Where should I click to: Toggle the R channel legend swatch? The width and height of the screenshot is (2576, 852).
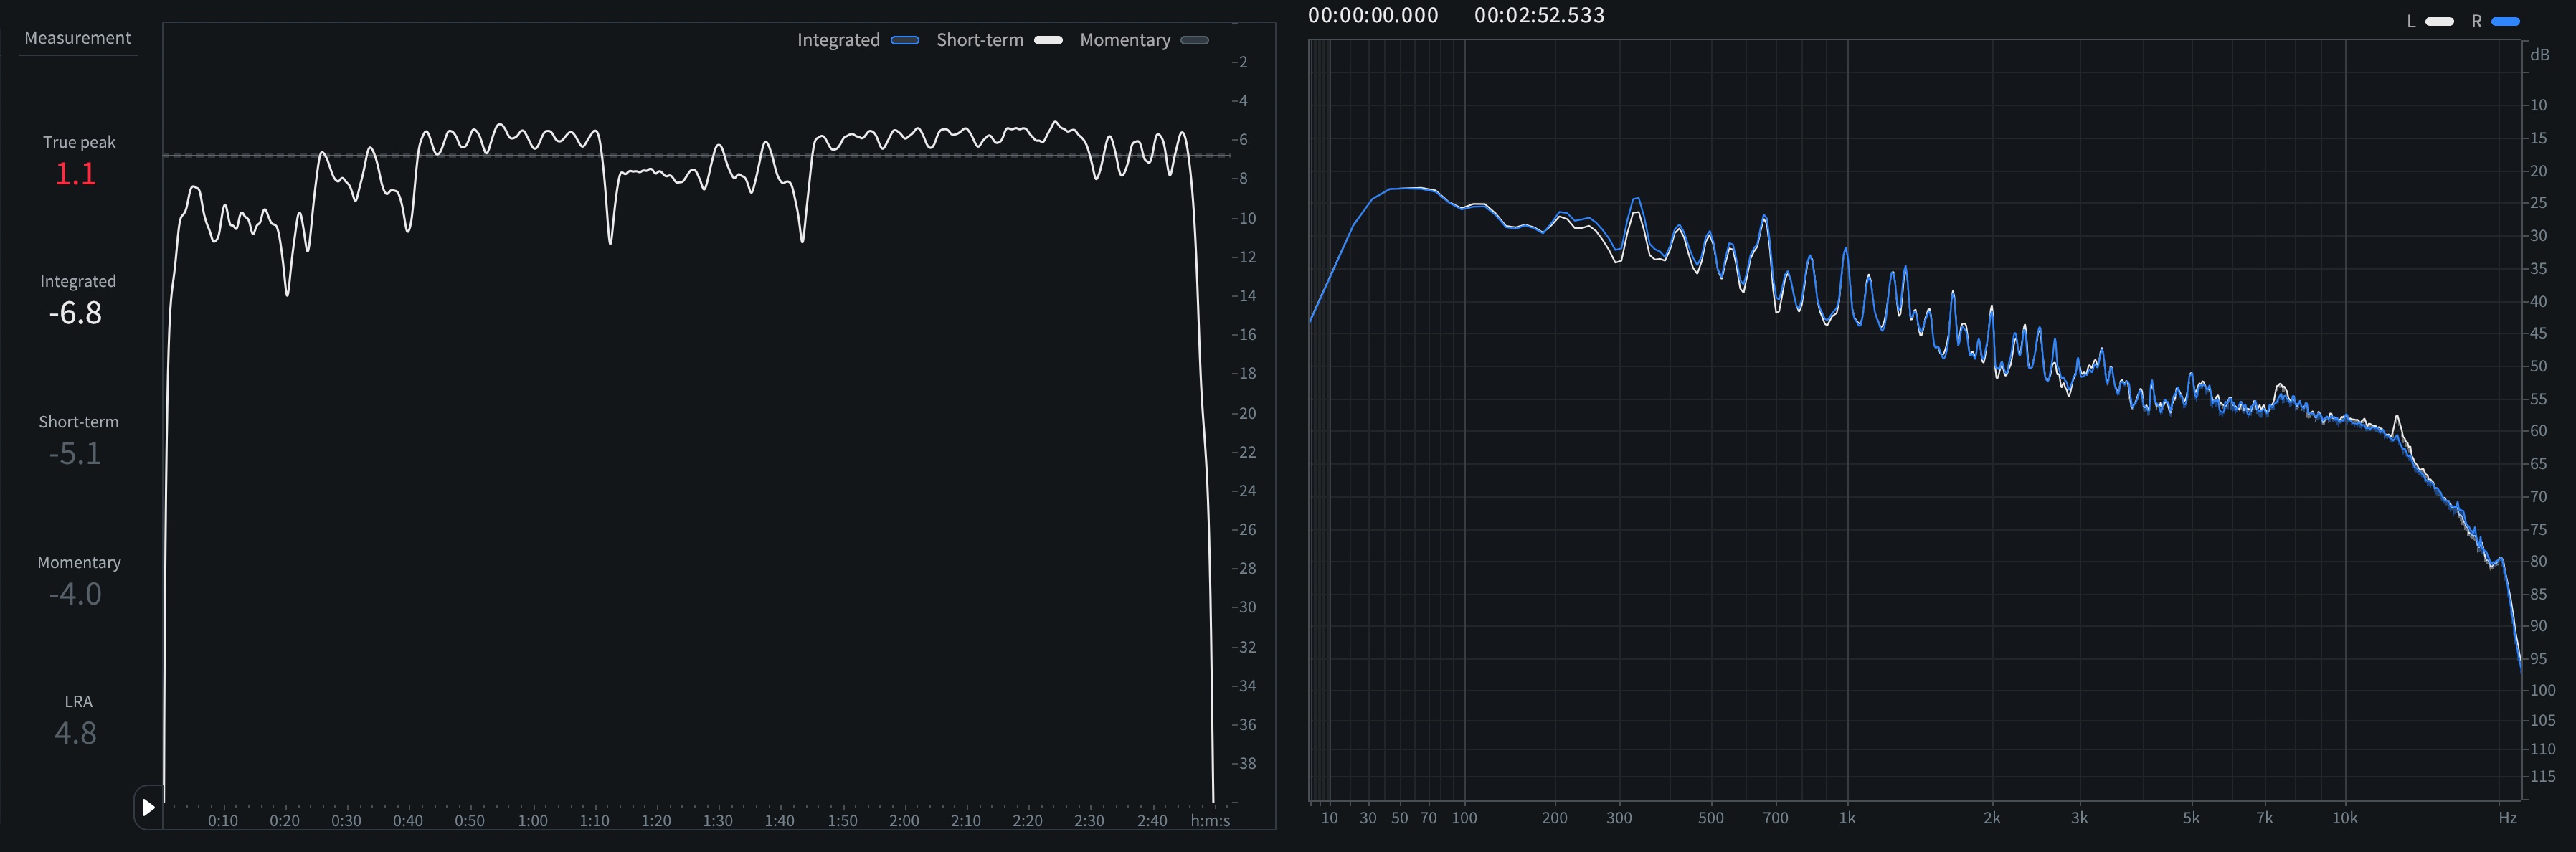pyautogui.click(x=2506, y=21)
